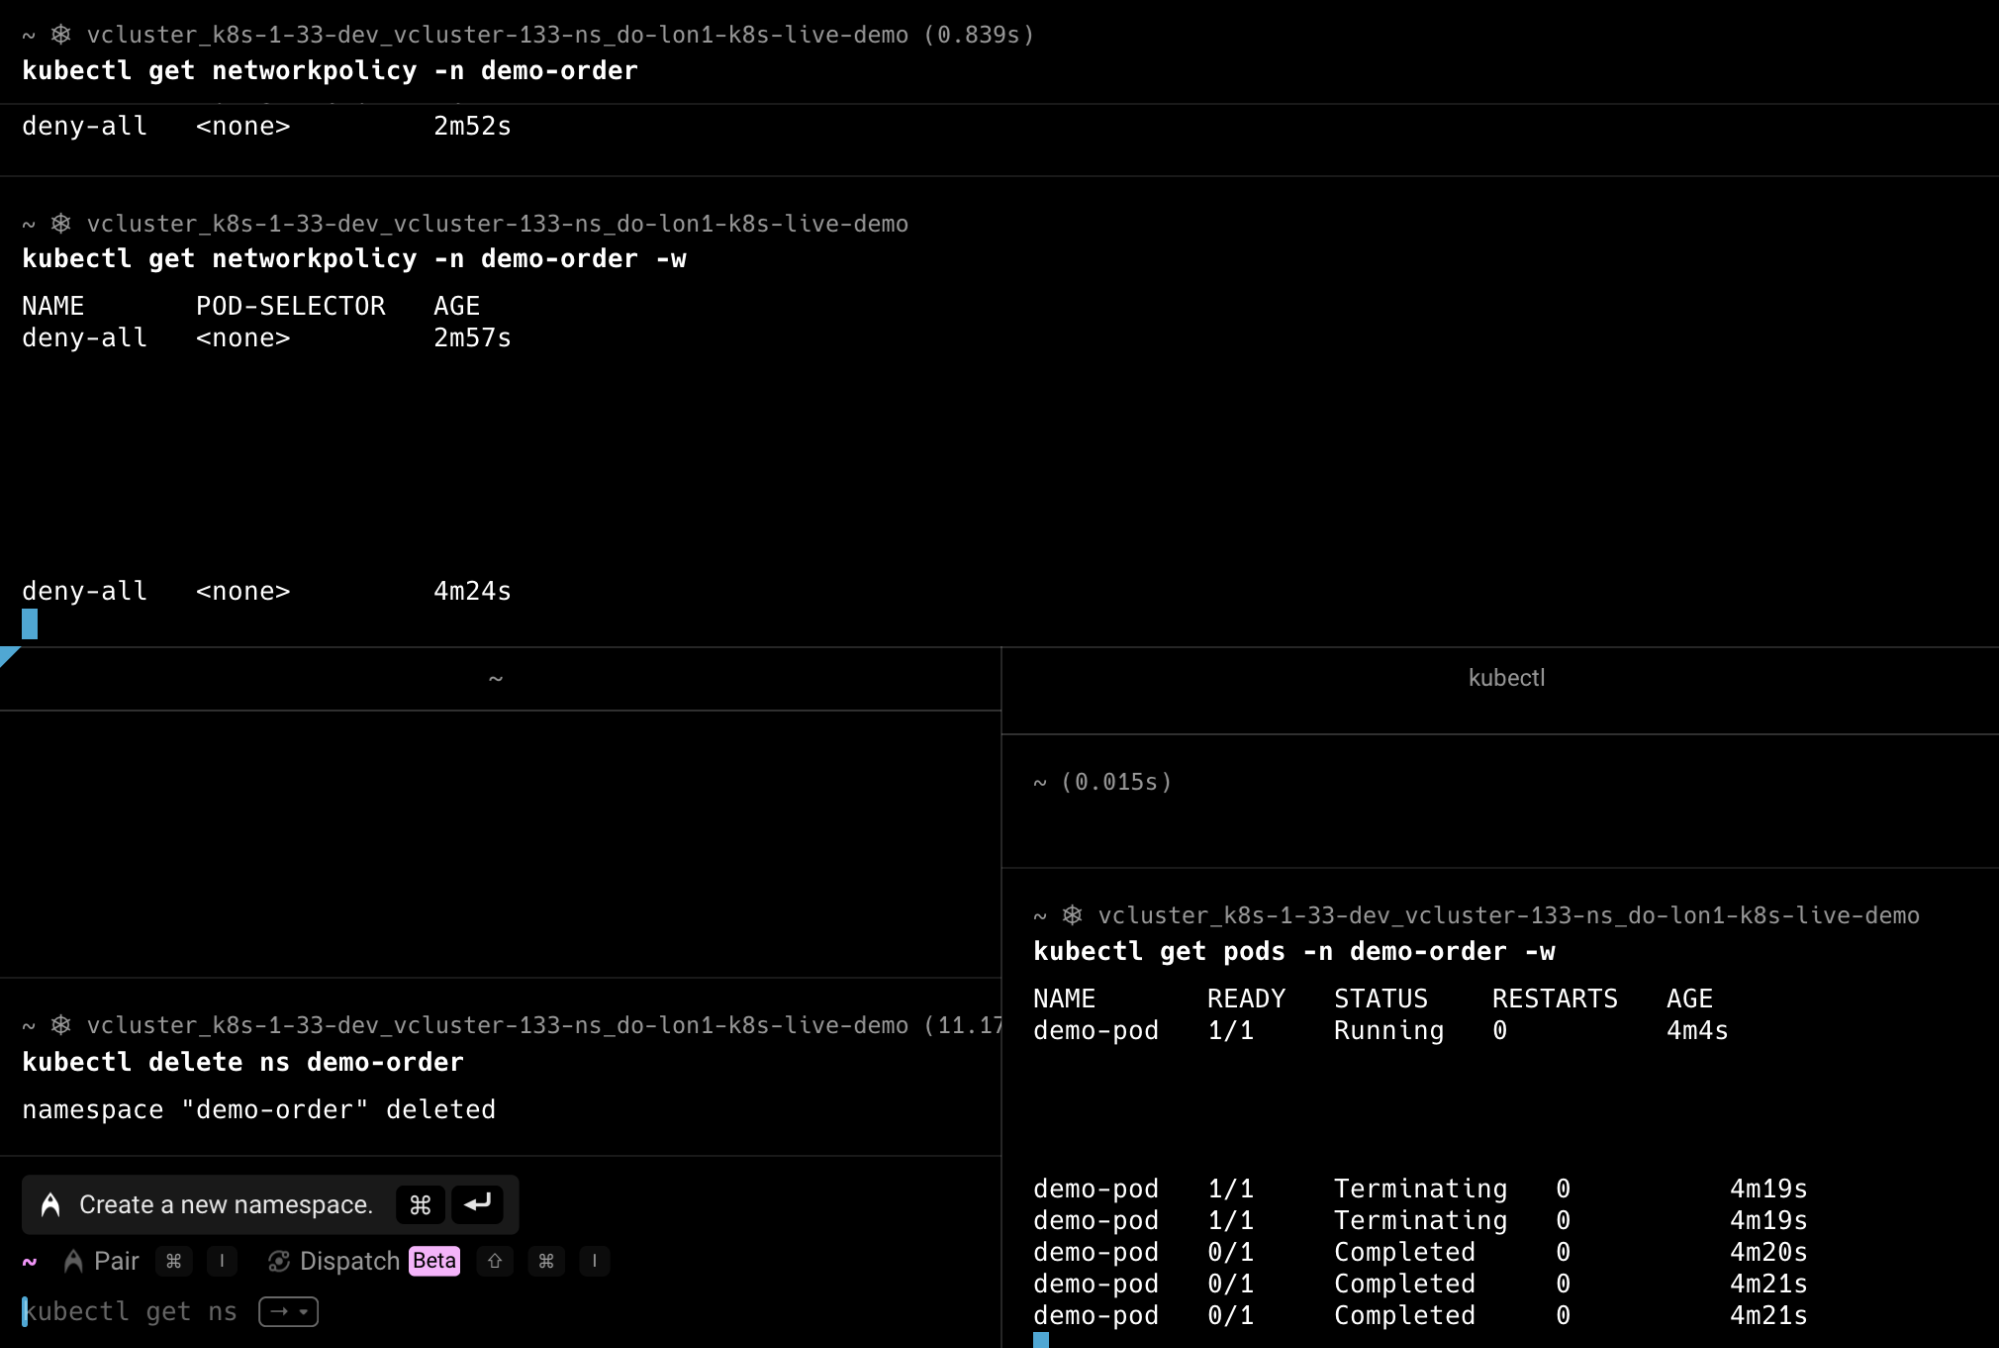The height and width of the screenshot is (1348, 1999).
Task: Click the Warp AI icon in the suggestion chip
Action: point(50,1205)
